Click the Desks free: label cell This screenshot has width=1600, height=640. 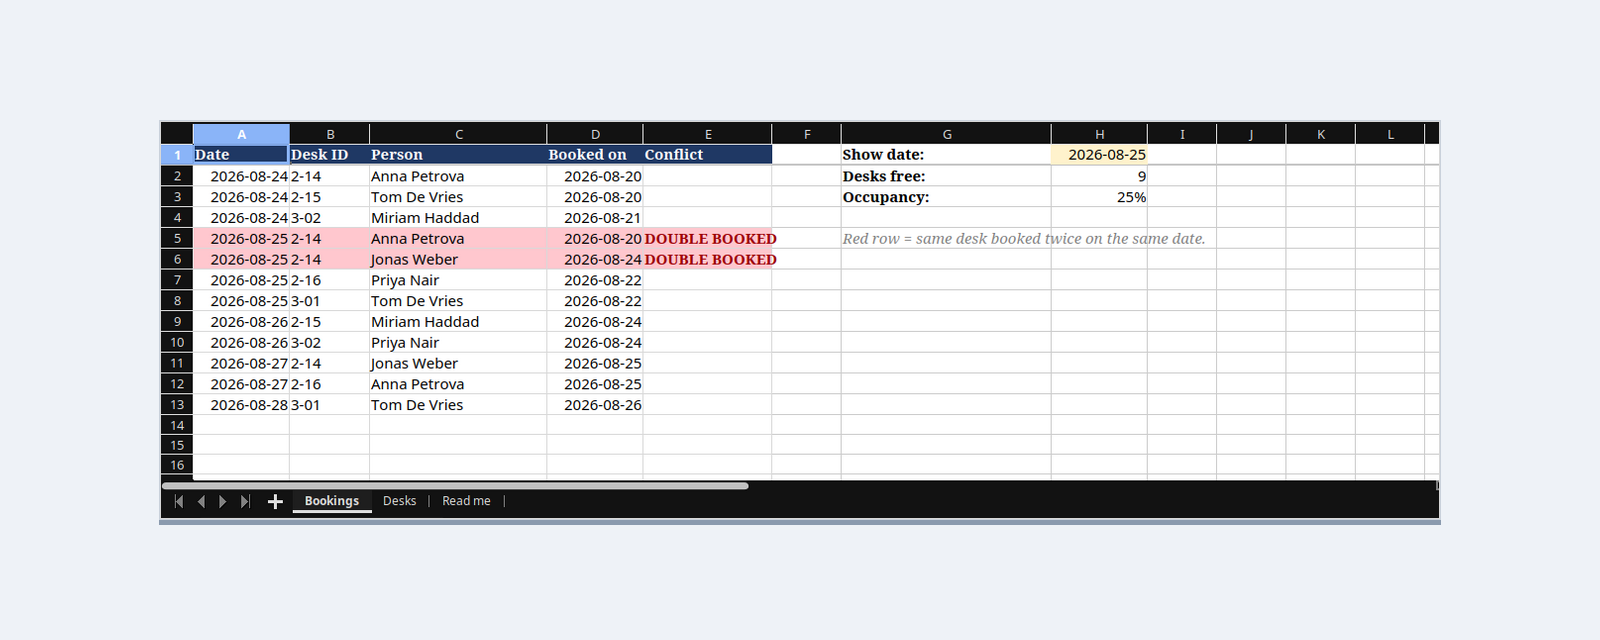[946, 176]
